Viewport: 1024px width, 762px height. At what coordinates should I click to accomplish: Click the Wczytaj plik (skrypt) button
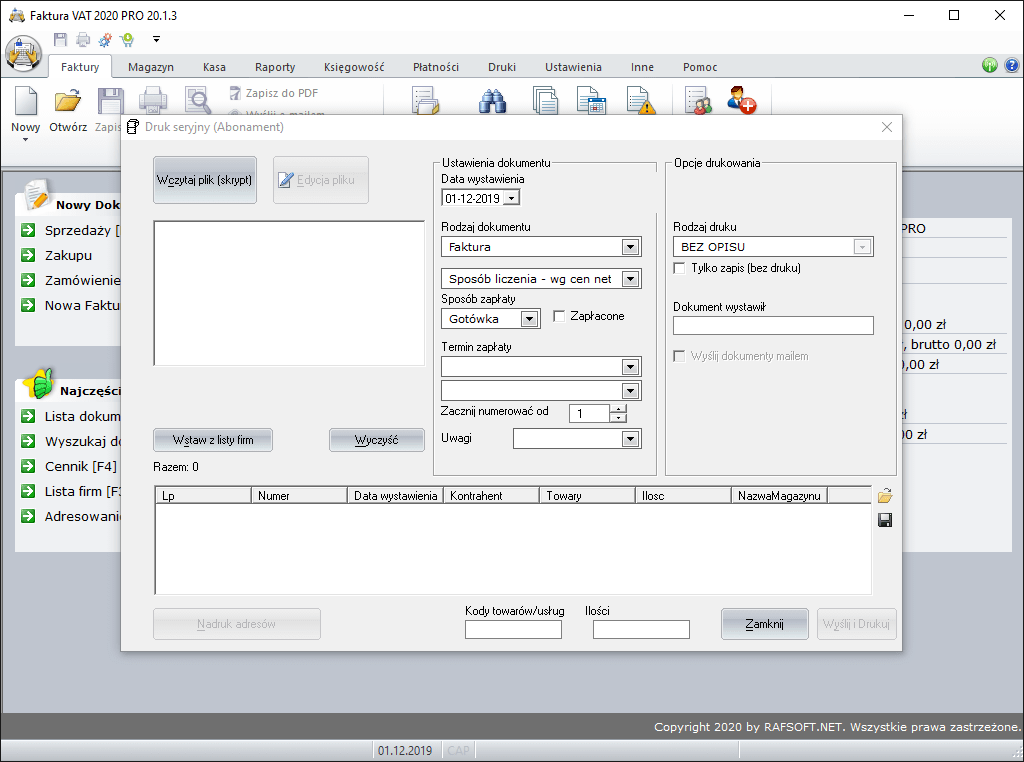(204, 180)
